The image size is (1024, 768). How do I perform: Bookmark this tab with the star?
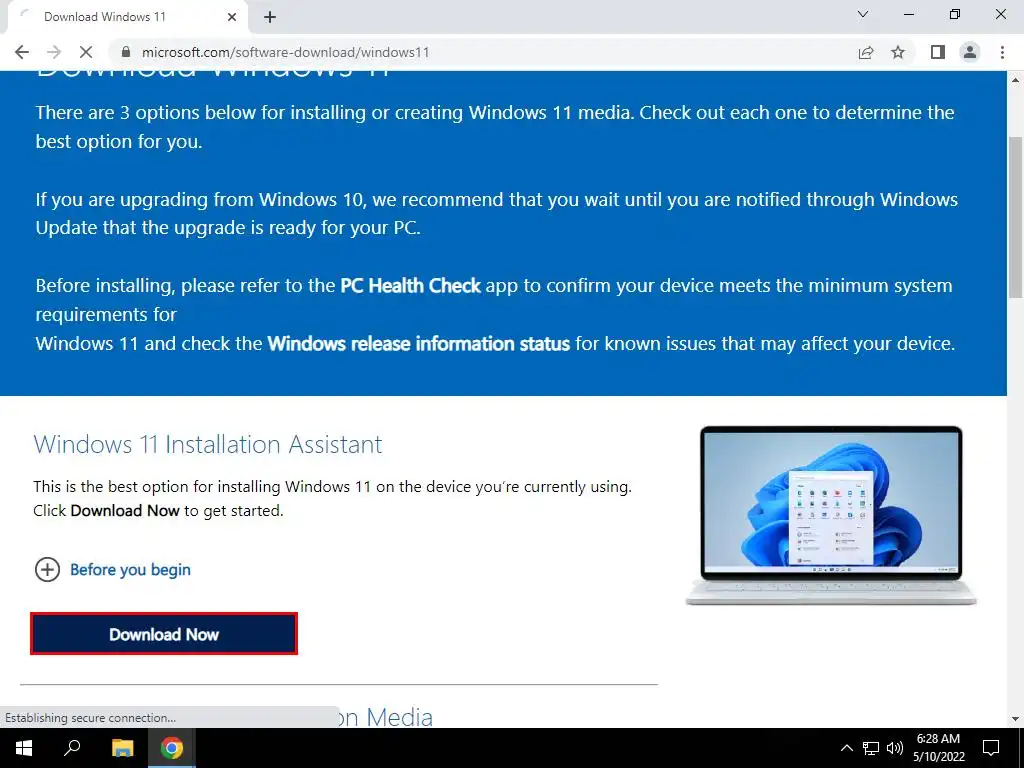898,52
